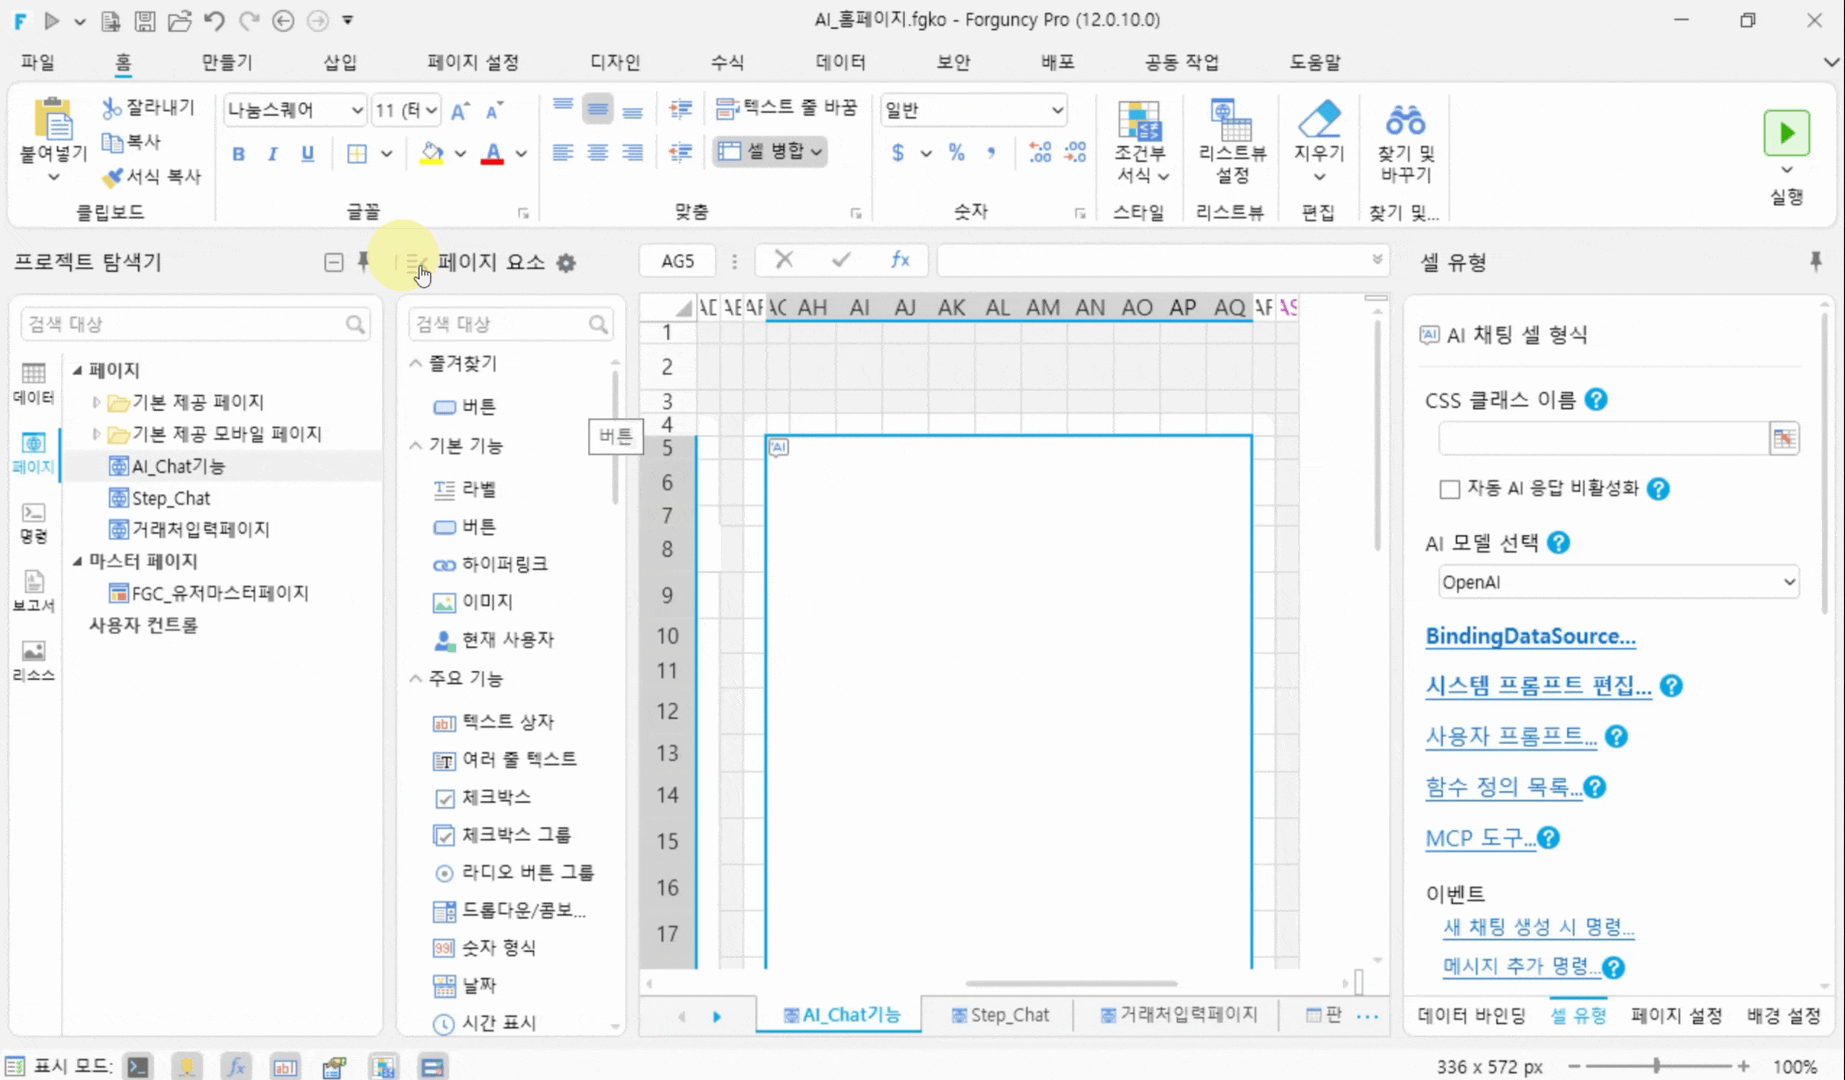This screenshot has width=1845, height=1080.
Task: Expand the 셀 병합 merge dropdown
Action: coord(817,152)
